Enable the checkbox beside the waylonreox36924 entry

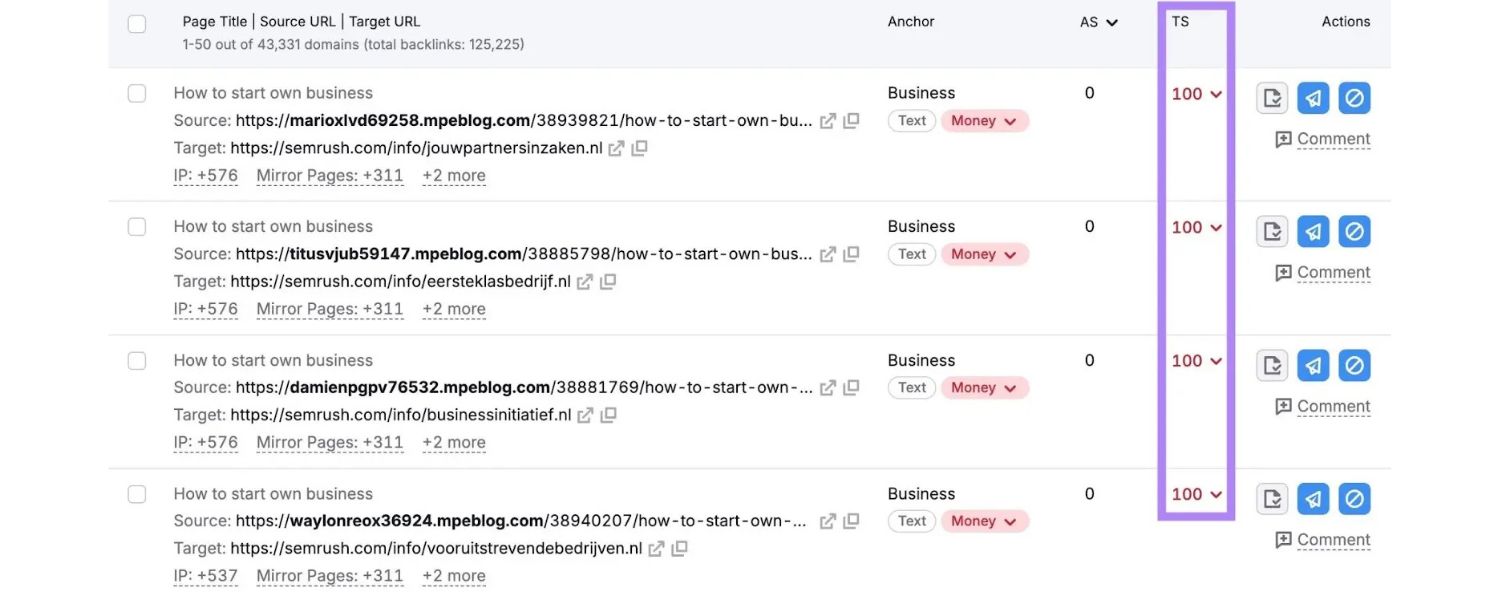[137, 492]
